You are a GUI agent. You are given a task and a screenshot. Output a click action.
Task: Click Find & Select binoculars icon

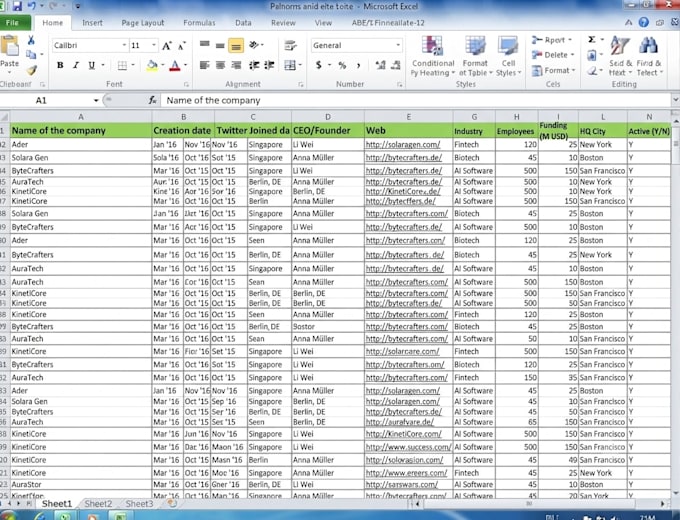[649, 56]
